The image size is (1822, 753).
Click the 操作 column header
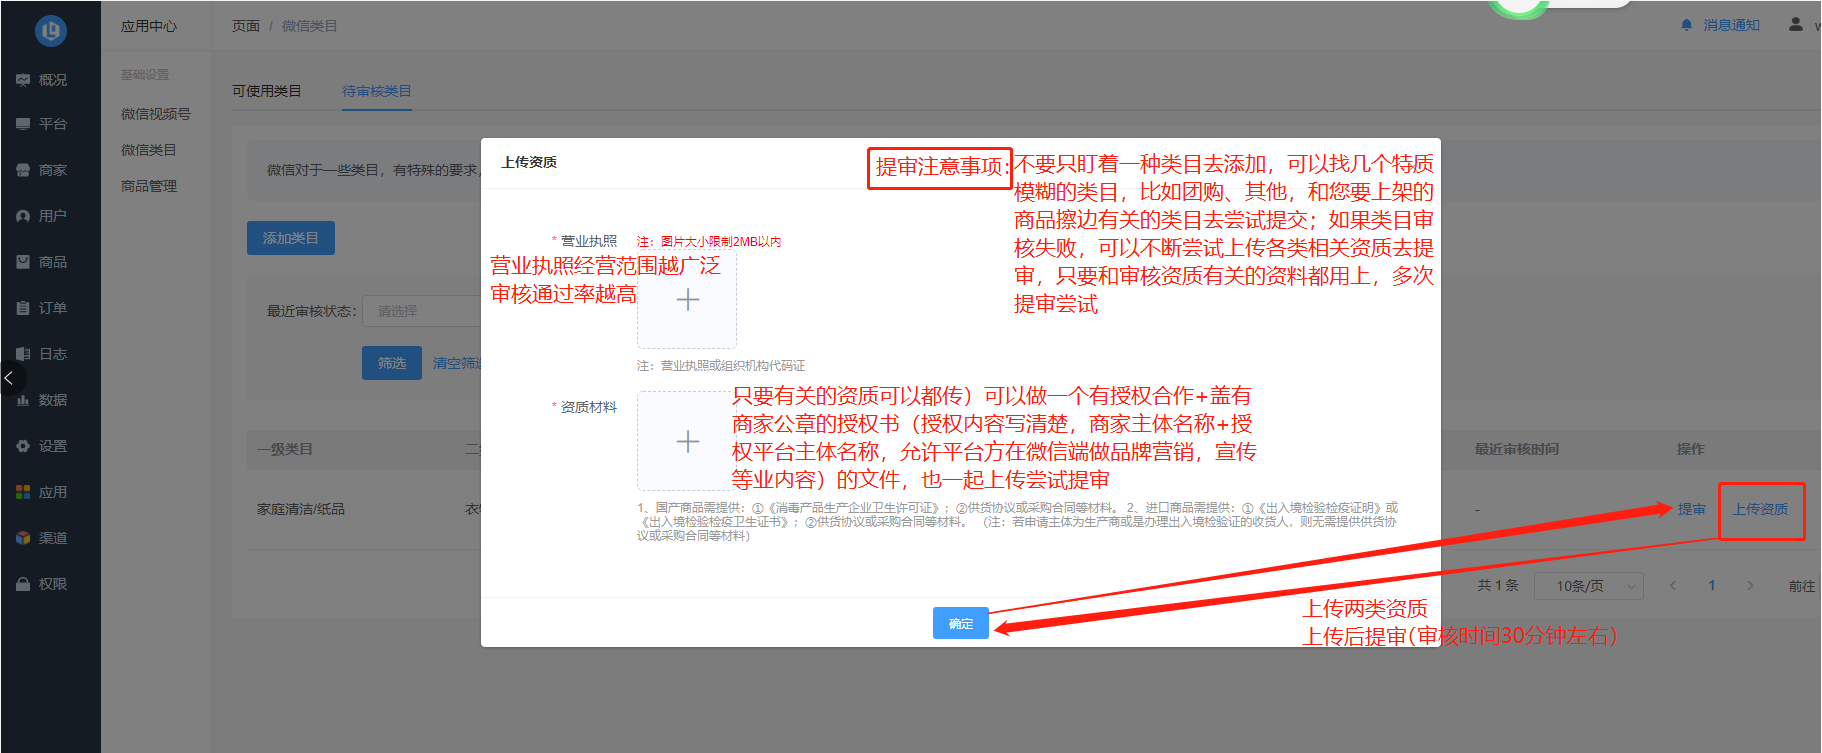1691,449
